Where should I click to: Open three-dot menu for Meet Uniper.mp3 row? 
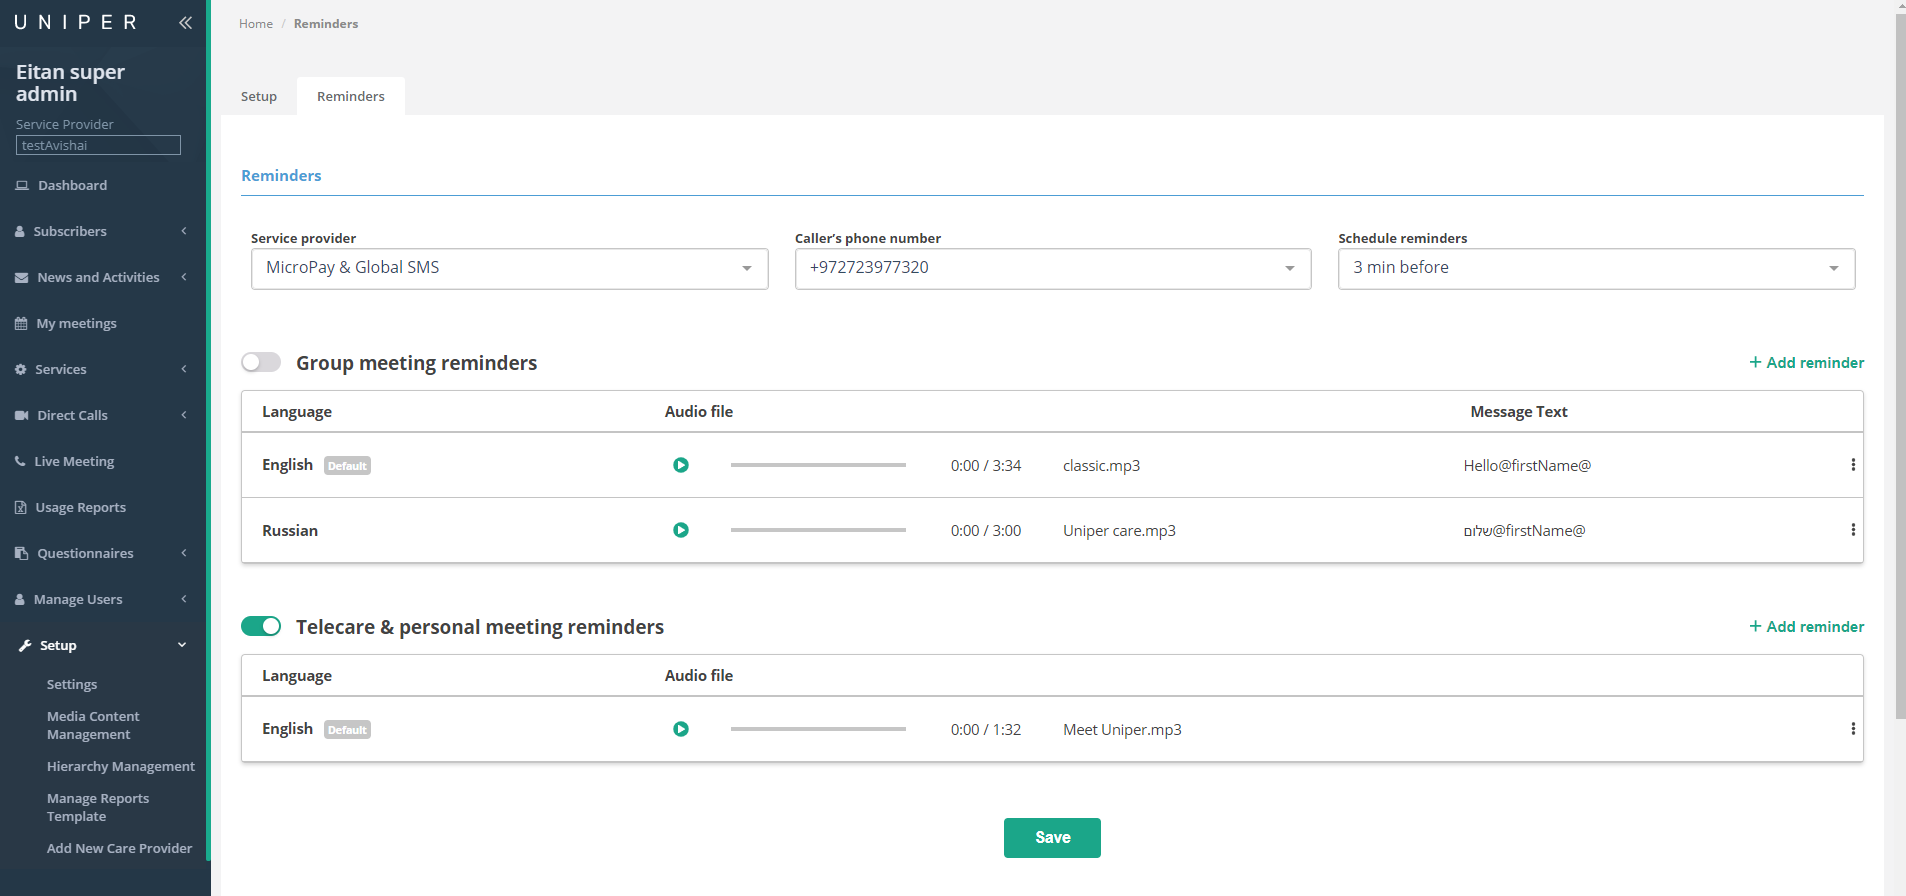click(x=1852, y=729)
